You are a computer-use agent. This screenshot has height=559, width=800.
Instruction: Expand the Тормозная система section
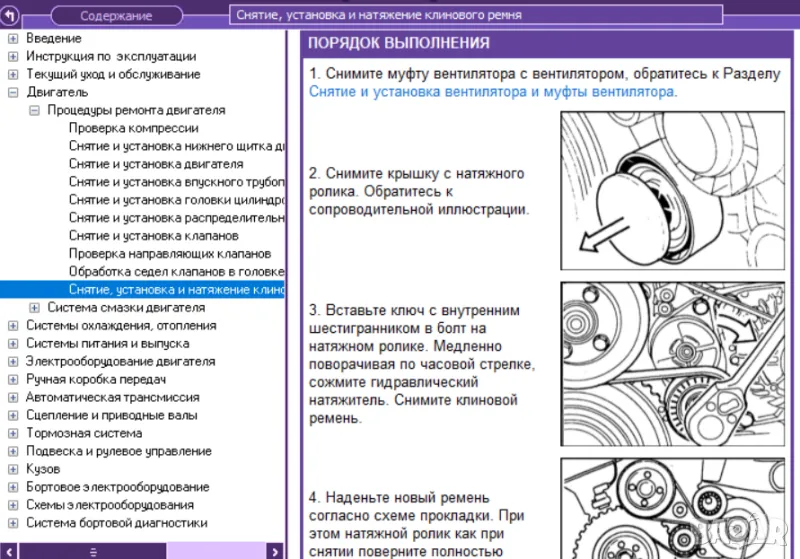pos(13,434)
